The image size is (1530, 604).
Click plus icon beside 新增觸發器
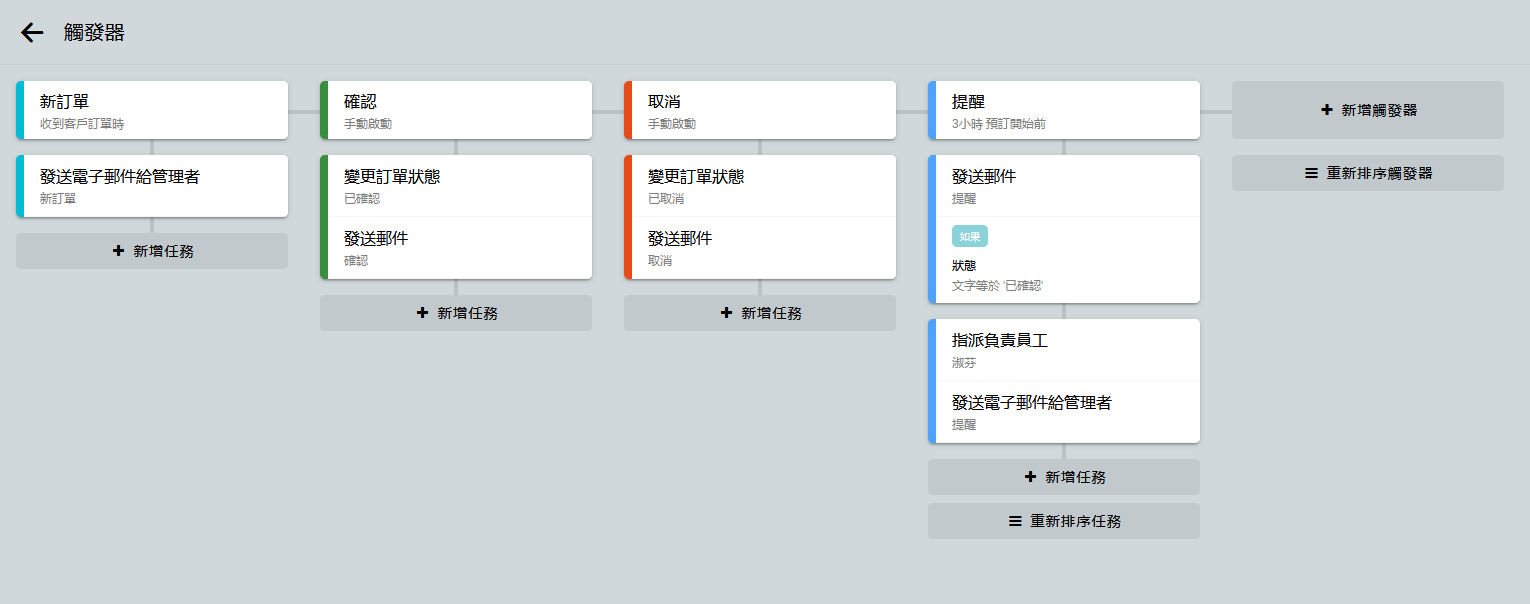1326,110
